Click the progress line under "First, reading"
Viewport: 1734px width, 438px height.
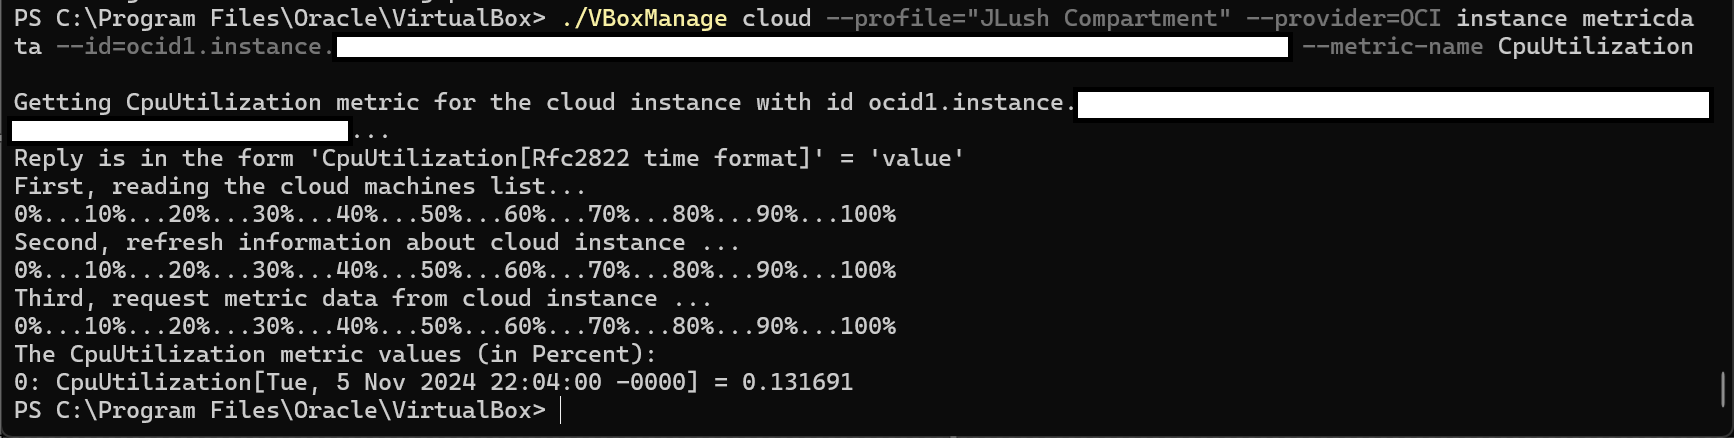tap(454, 214)
